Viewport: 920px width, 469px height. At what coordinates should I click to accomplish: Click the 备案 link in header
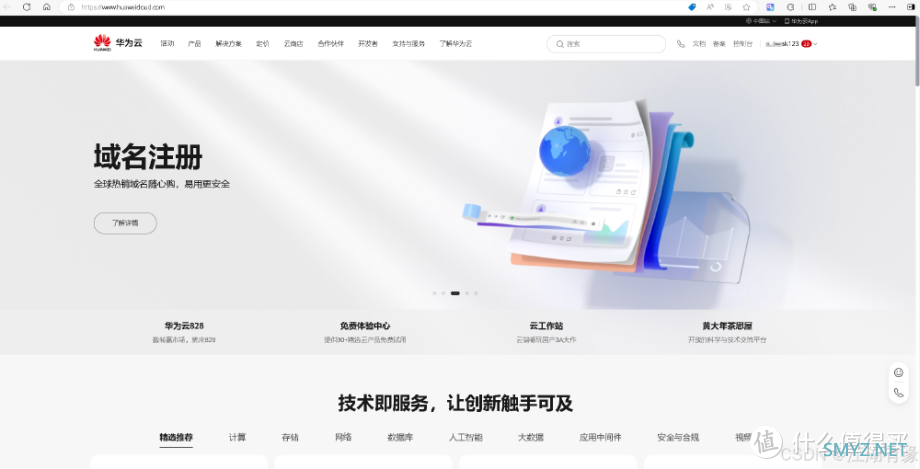coord(719,44)
